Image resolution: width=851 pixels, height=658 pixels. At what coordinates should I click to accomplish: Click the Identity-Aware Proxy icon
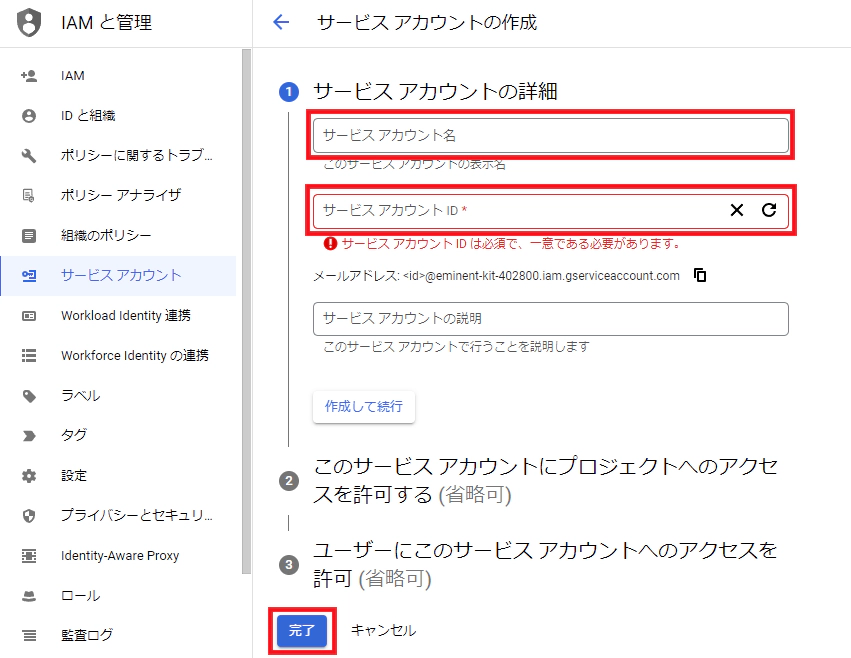click(29, 556)
